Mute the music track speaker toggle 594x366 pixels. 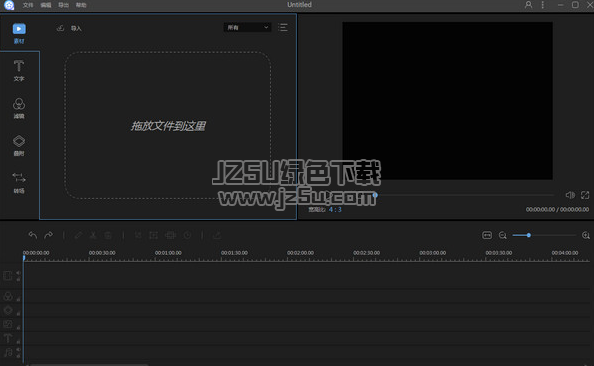18,350
